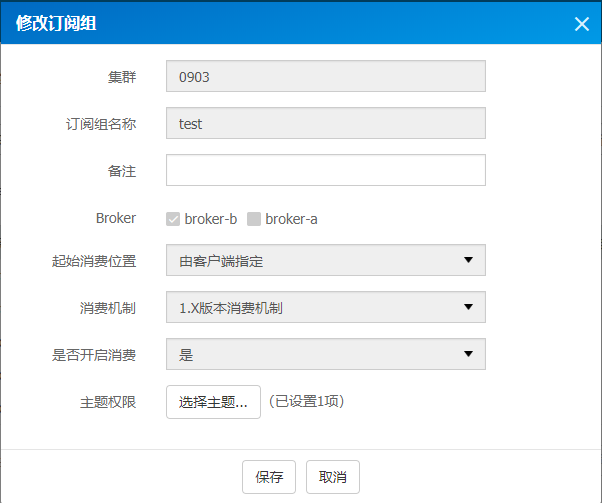Click the 消费机制 label
This screenshot has height=503, width=602.
click(x=108, y=308)
